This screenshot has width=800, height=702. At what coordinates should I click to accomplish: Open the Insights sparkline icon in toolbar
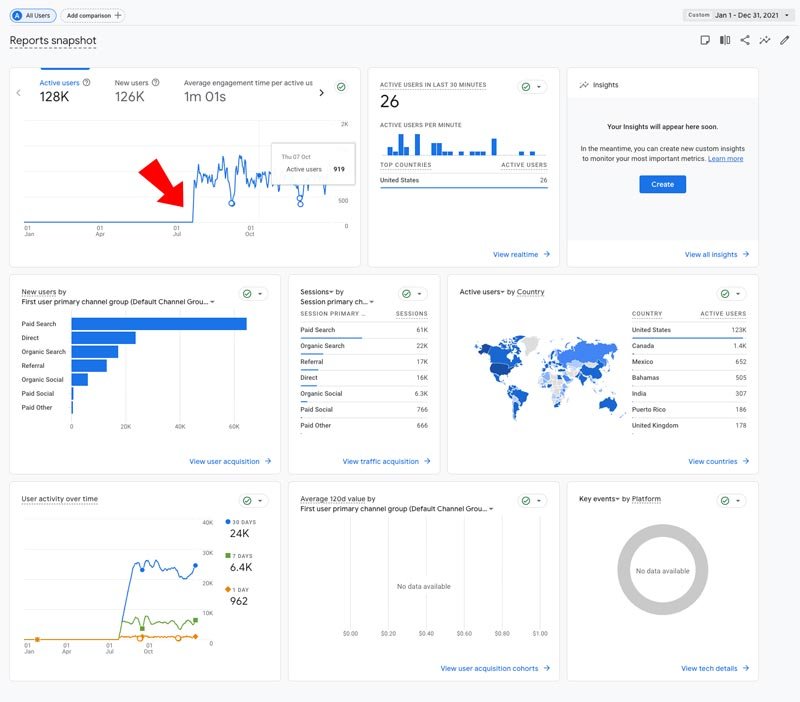[x=765, y=40]
